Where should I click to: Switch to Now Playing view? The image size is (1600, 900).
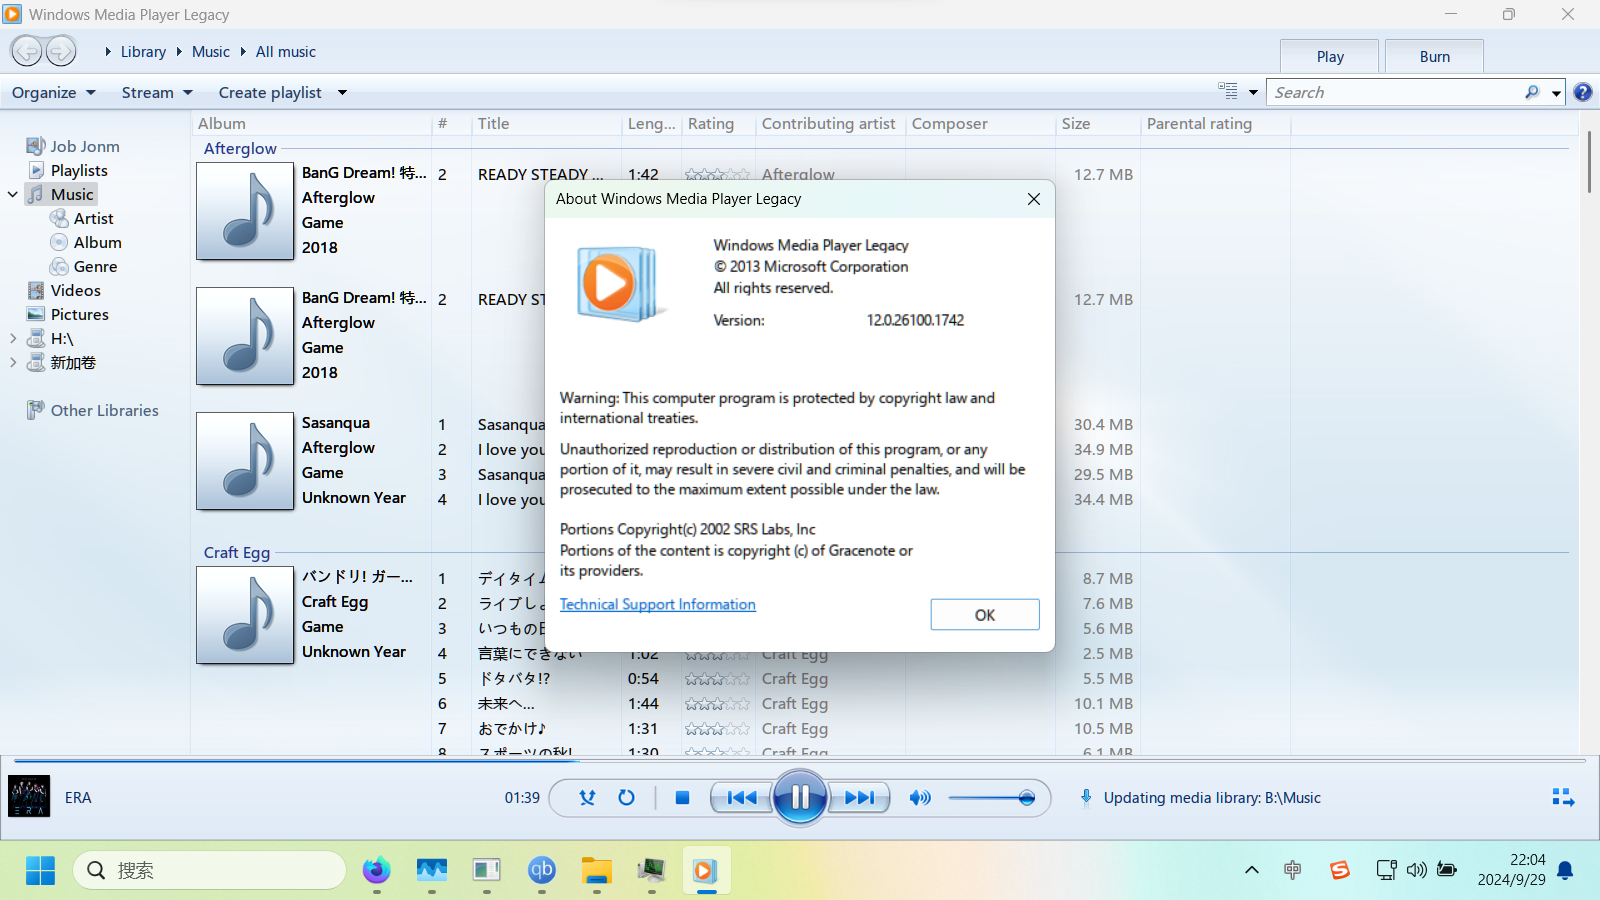tap(1563, 797)
